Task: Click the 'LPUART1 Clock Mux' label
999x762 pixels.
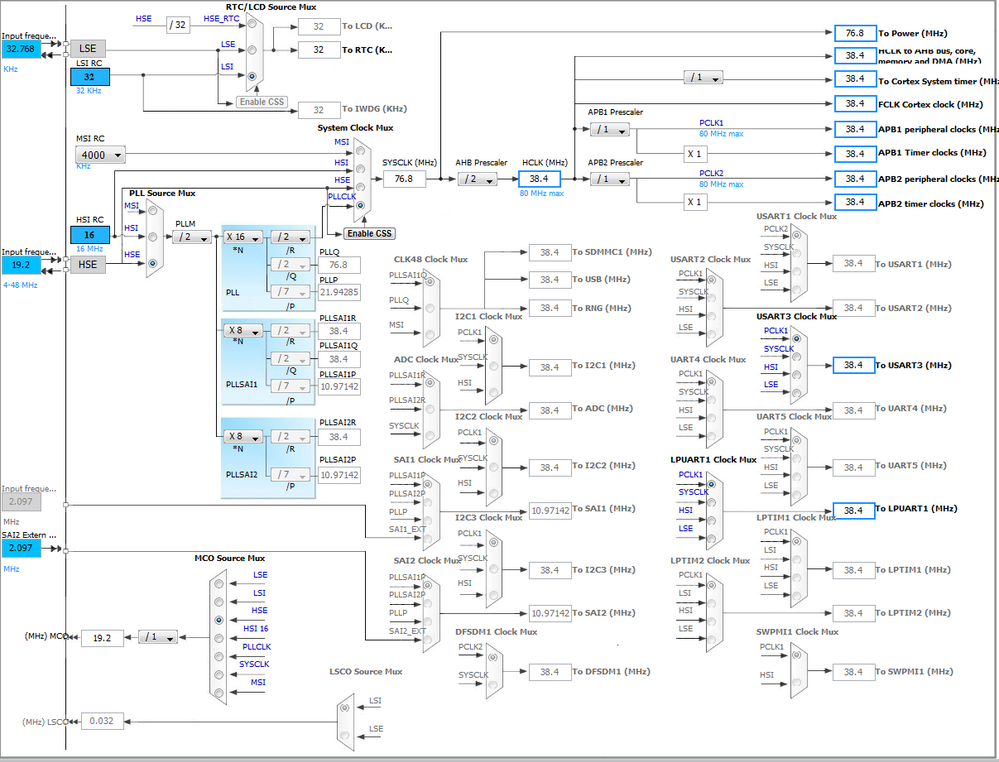Action: point(713,459)
